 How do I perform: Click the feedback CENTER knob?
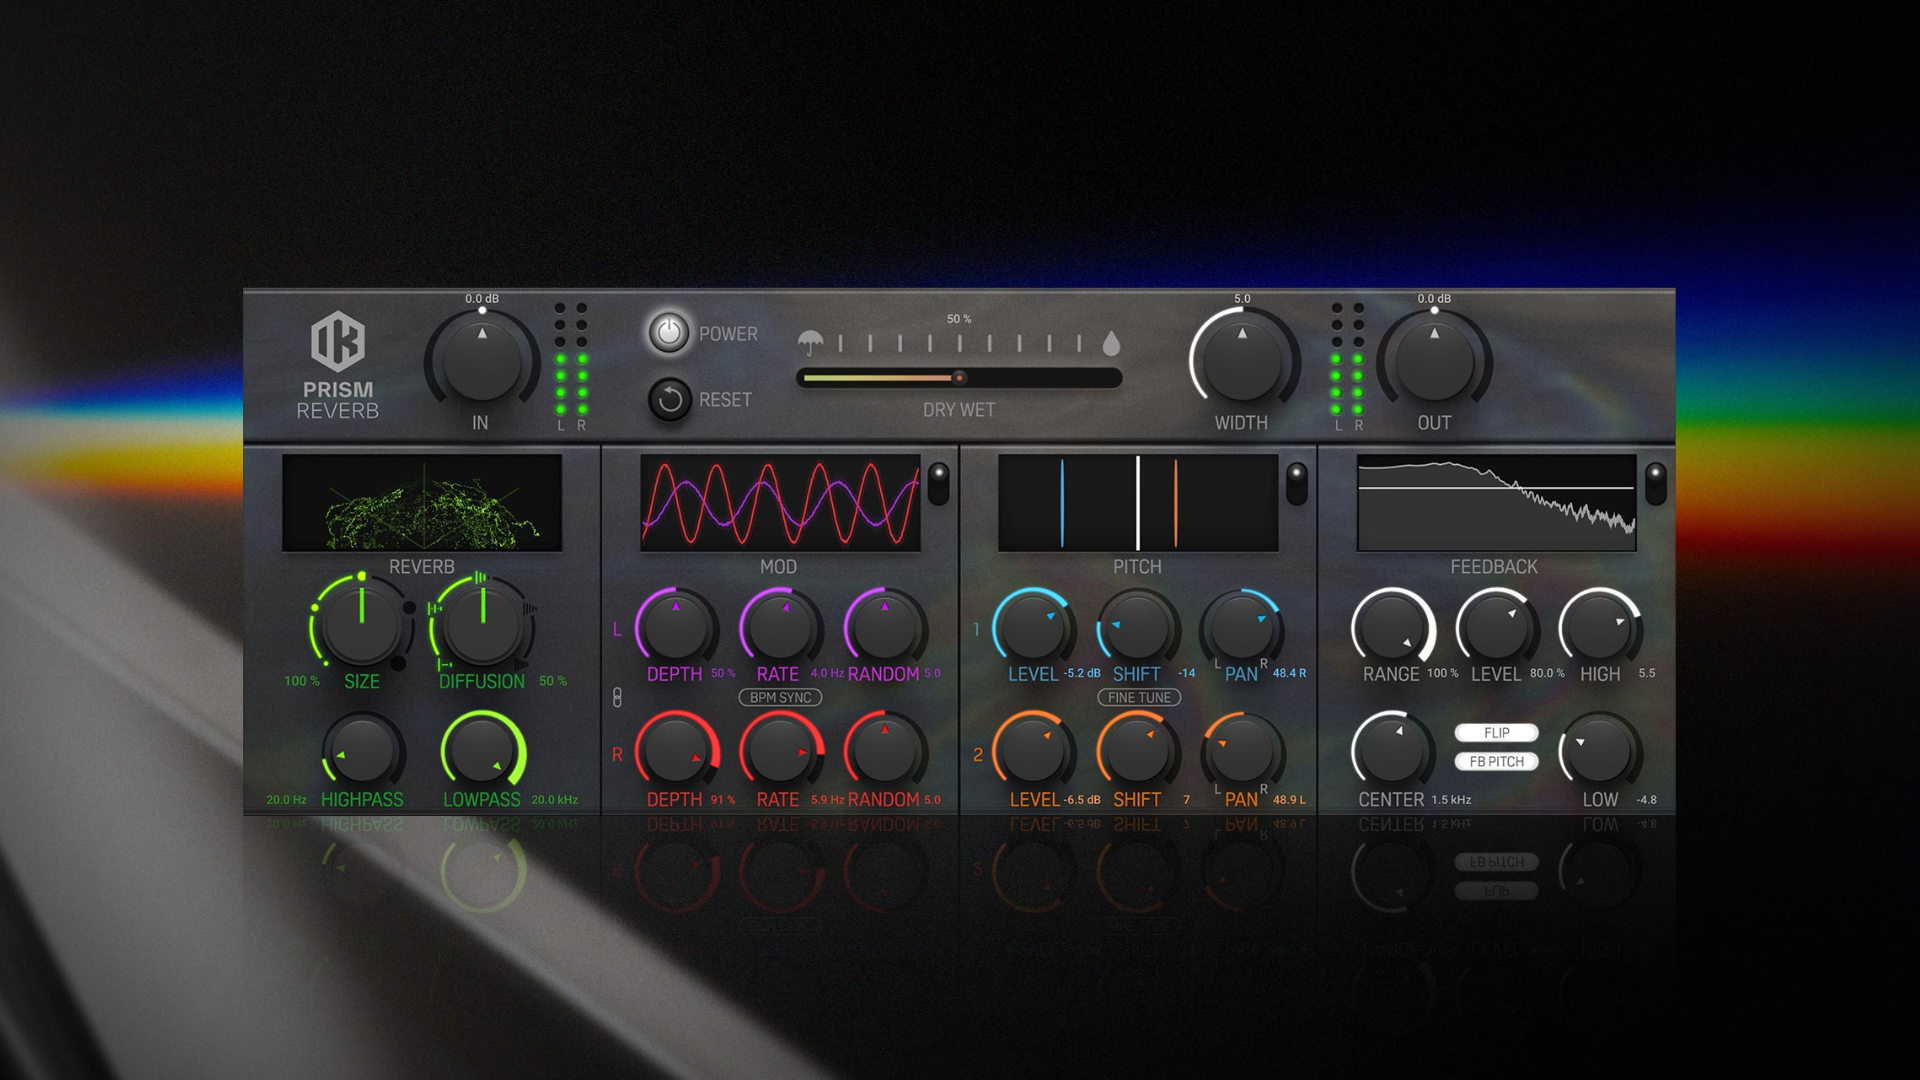(x=1392, y=750)
